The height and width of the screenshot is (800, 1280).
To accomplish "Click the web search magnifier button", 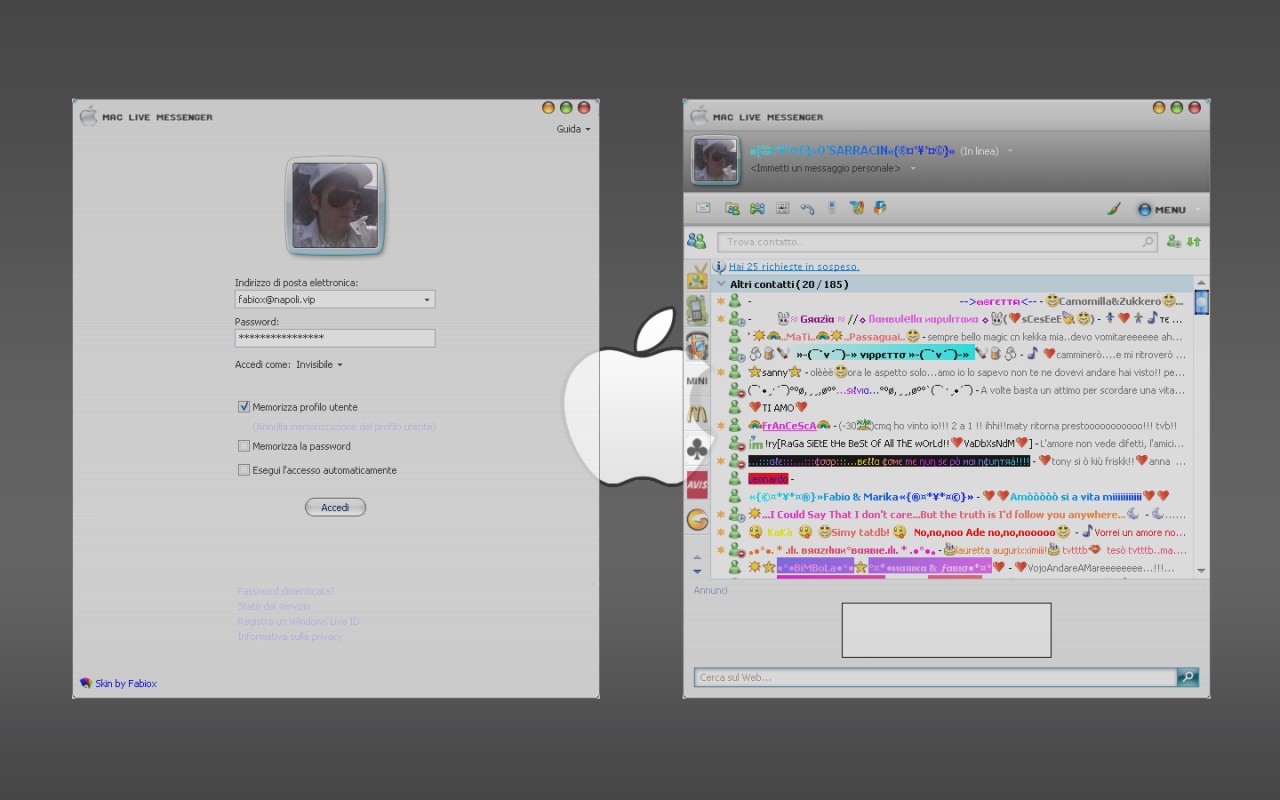I will pyautogui.click(x=1187, y=677).
